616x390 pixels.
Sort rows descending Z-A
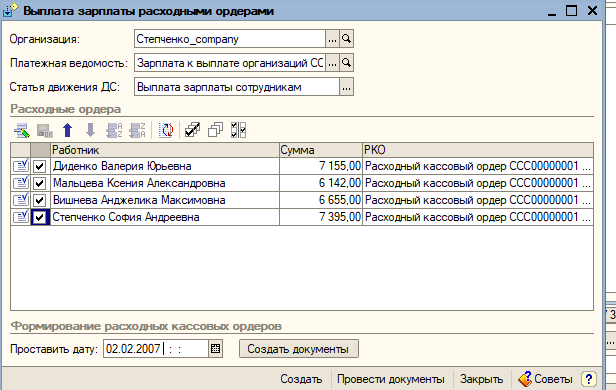point(137,130)
